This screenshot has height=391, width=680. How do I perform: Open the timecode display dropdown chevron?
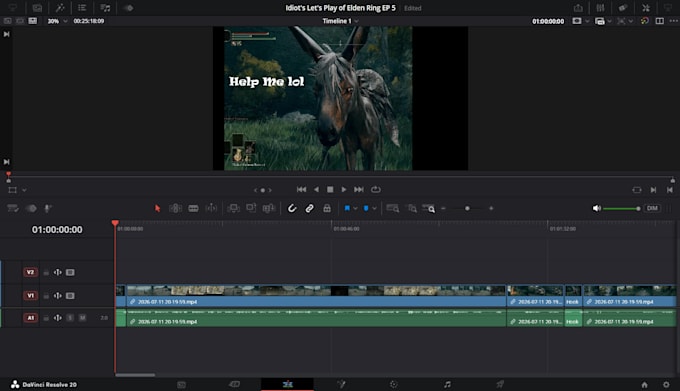pyautogui.click(x=587, y=21)
